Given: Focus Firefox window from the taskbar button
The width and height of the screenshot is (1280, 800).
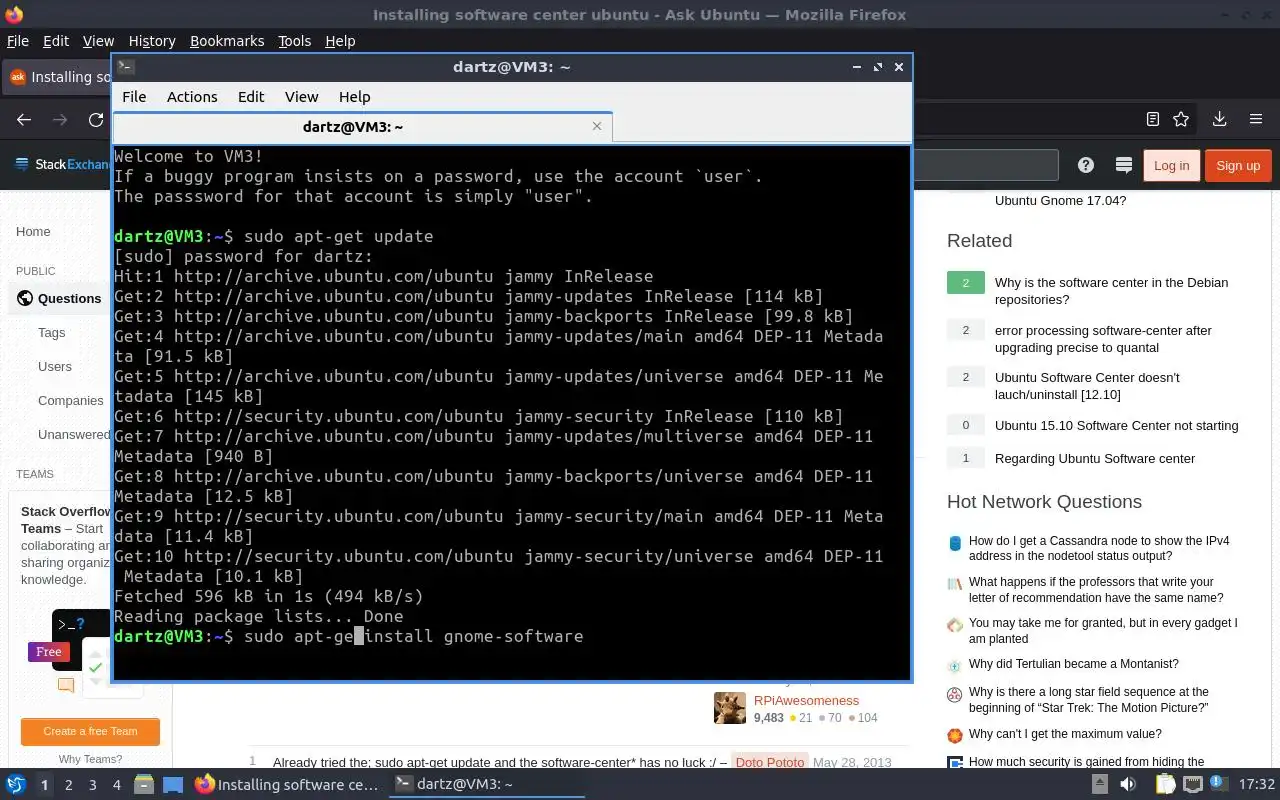Looking at the screenshot, I should click(287, 784).
